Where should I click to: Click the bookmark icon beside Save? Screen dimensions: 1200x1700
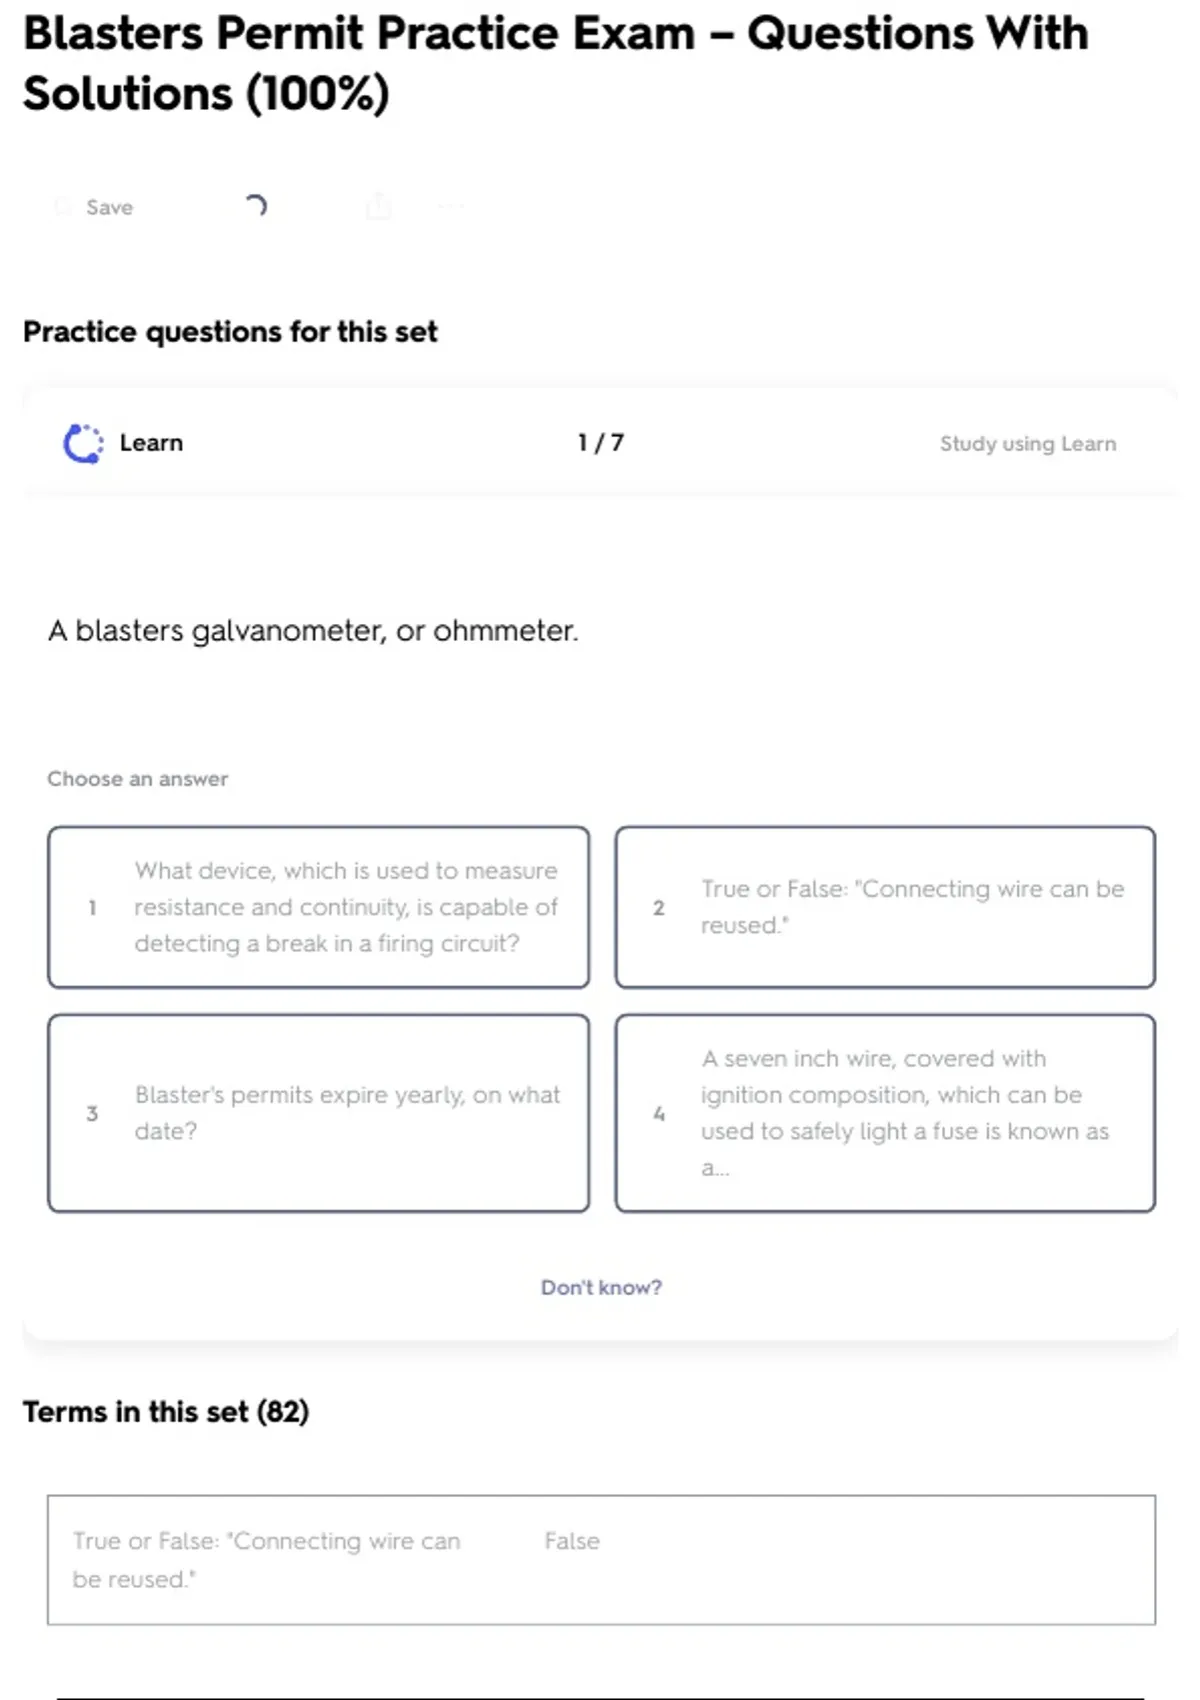pyautogui.click(x=63, y=207)
